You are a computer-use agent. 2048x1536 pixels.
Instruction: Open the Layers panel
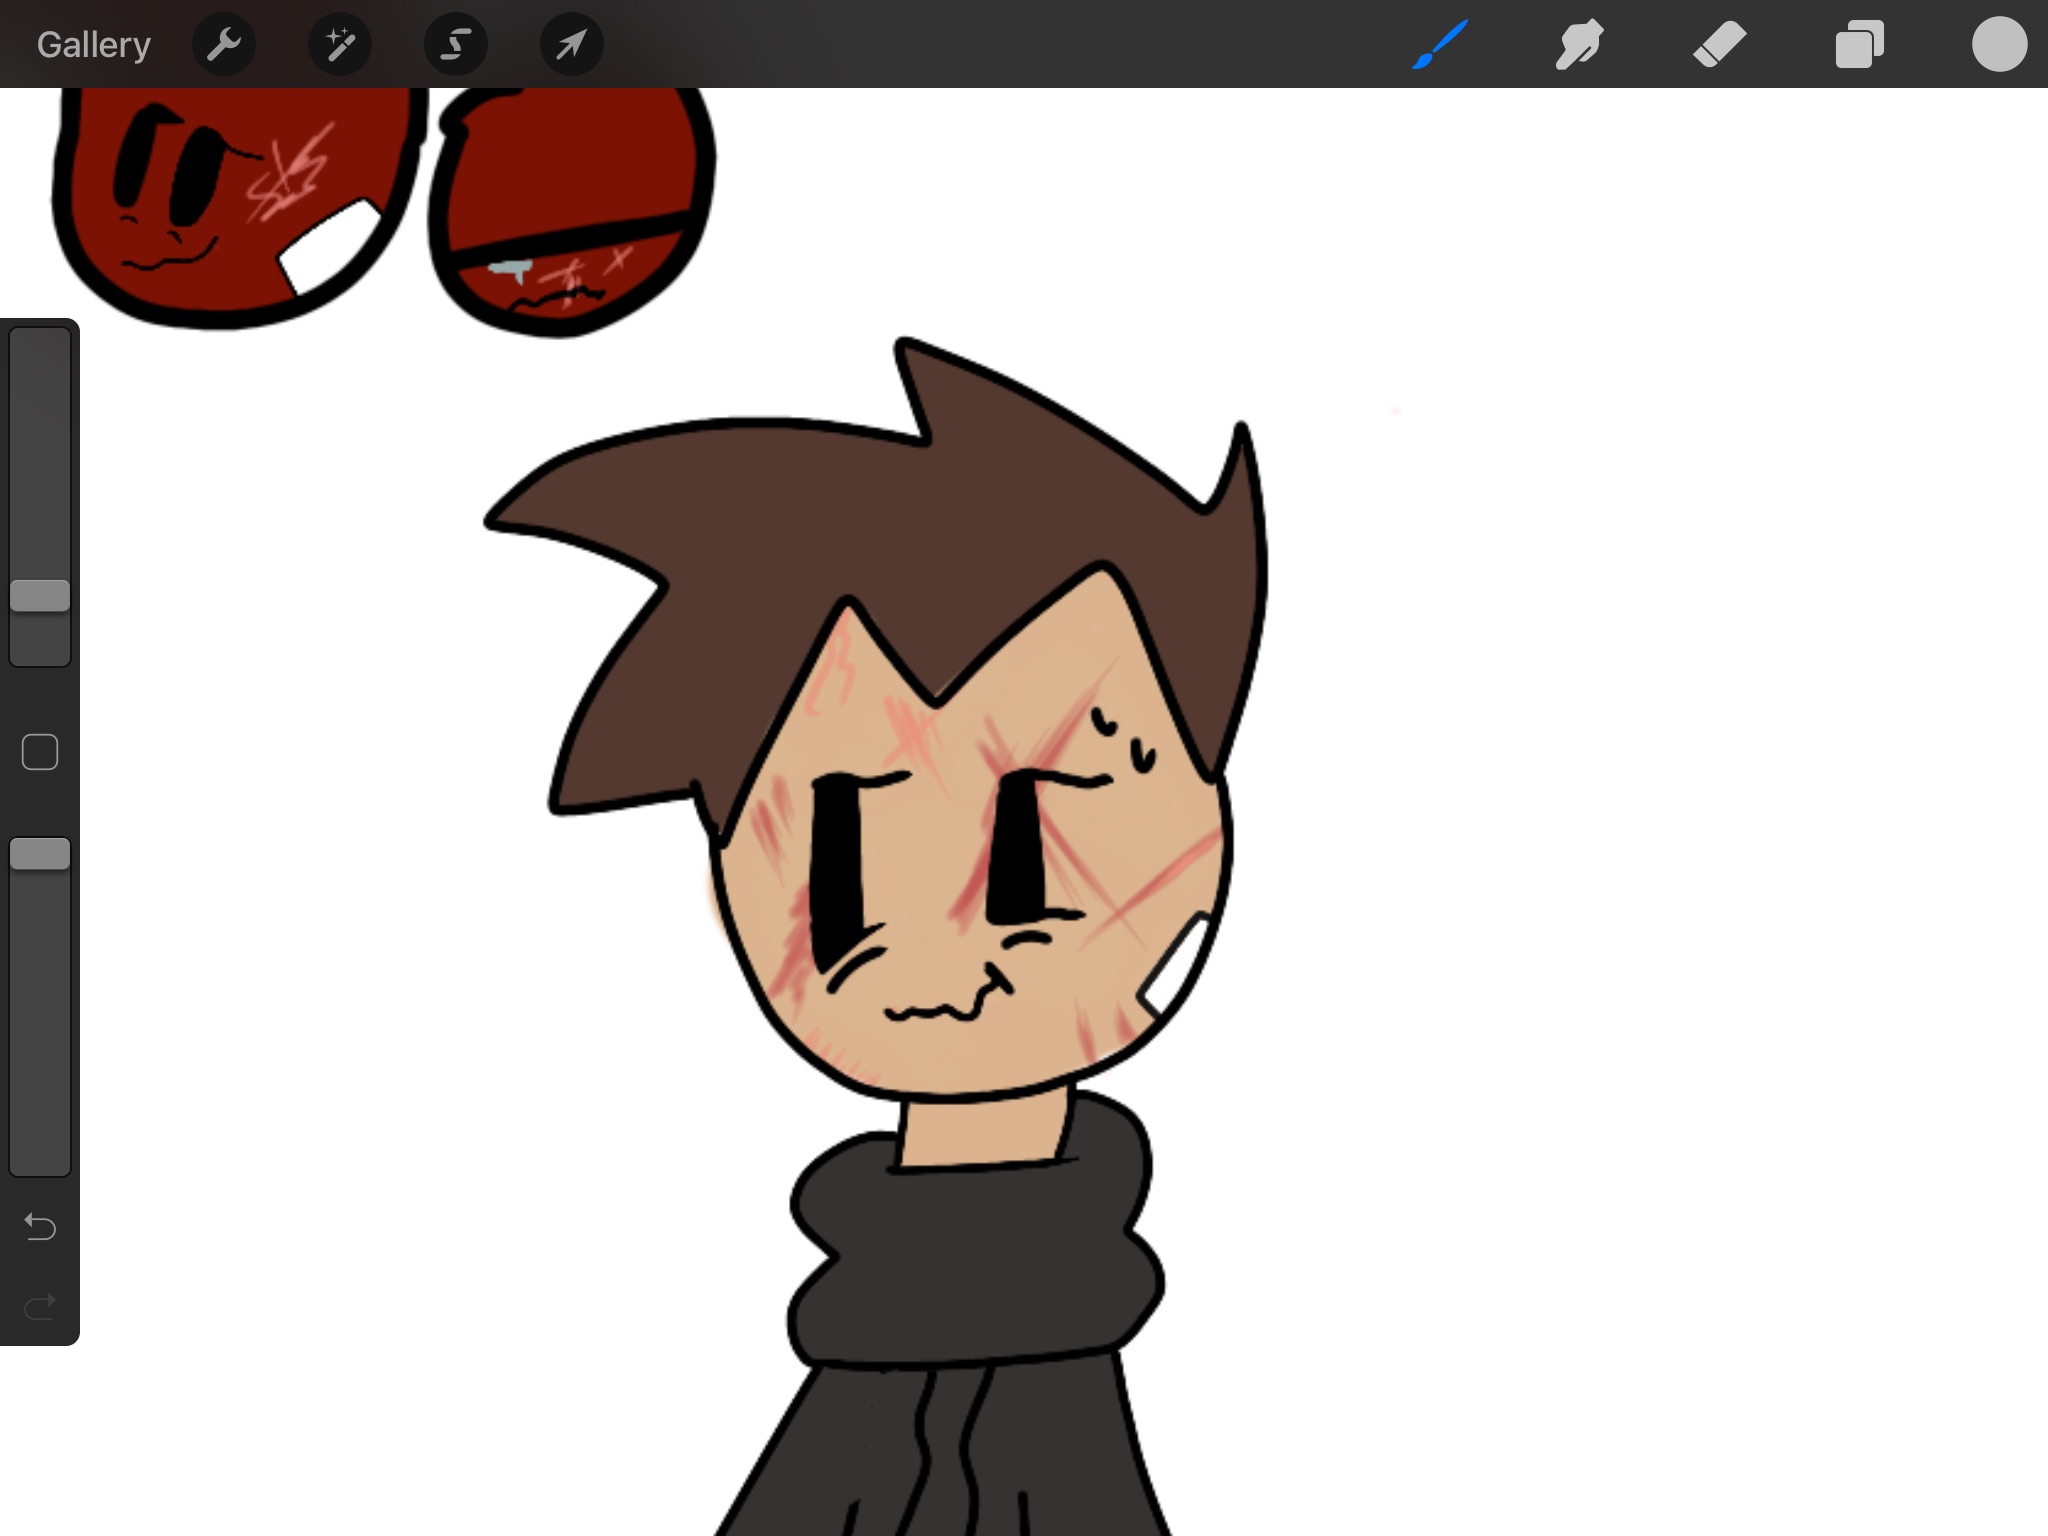click(1859, 45)
